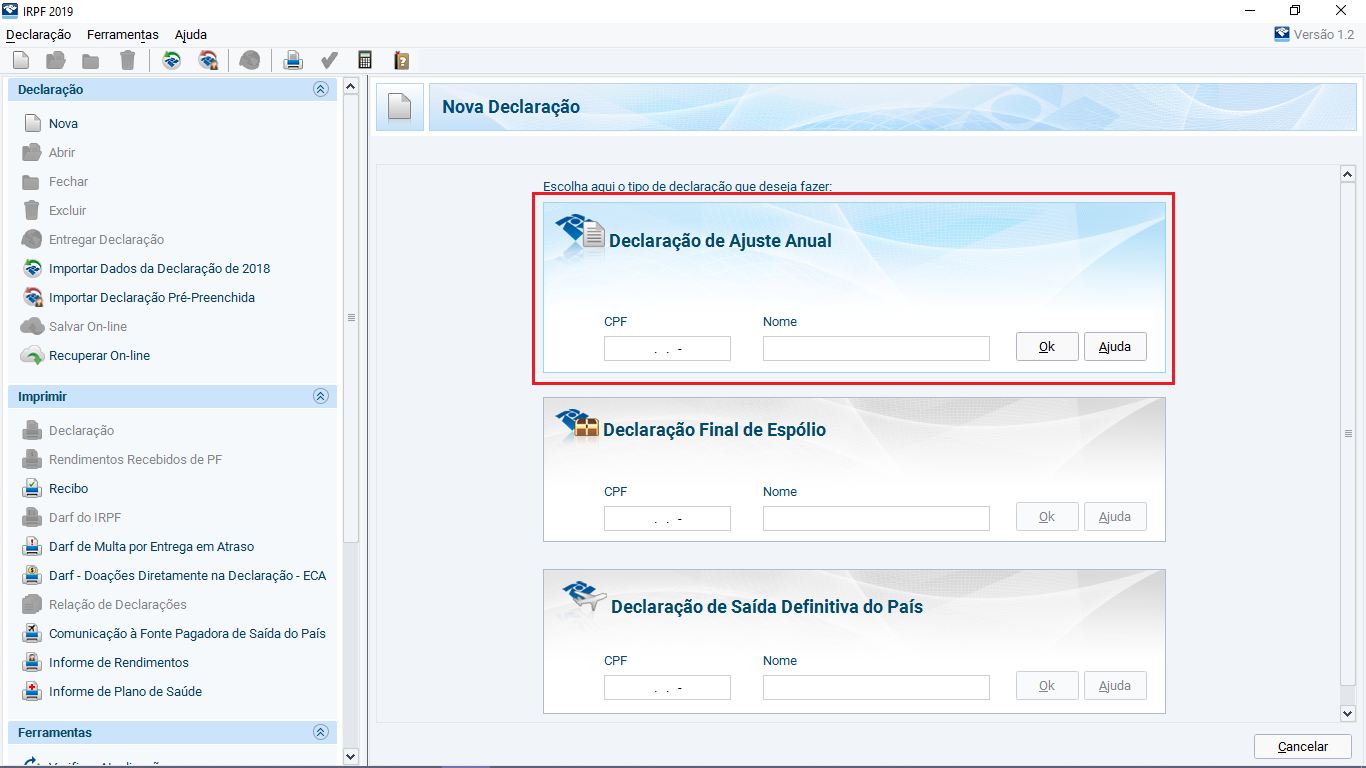Image resolution: width=1366 pixels, height=768 pixels.
Task: Open the Ferramentas menu in menu bar
Action: [122, 34]
